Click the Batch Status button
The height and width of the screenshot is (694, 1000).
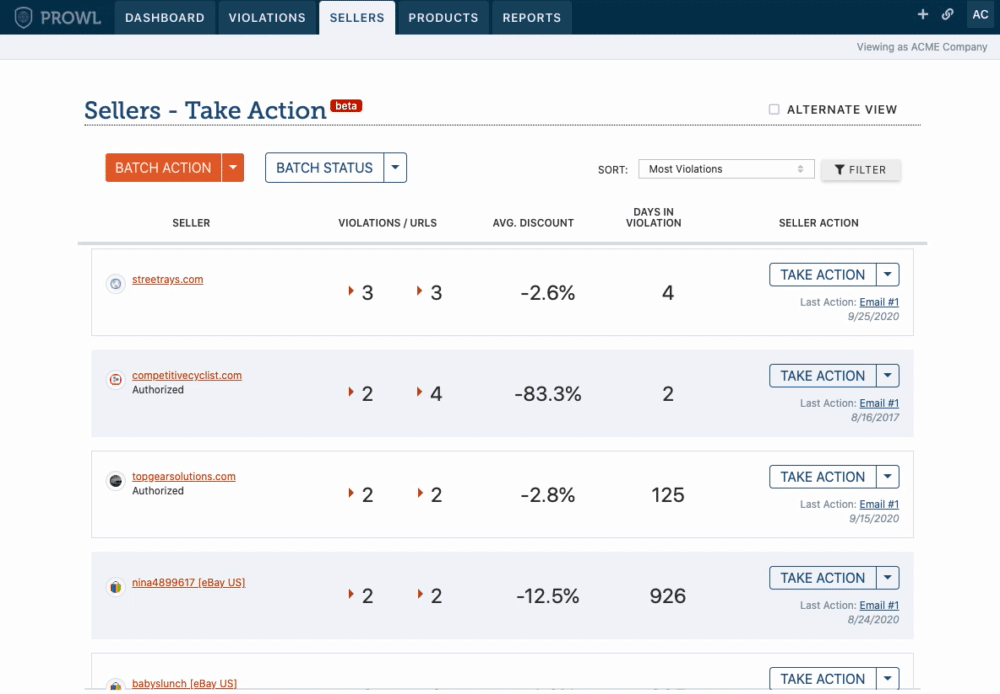(324, 168)
